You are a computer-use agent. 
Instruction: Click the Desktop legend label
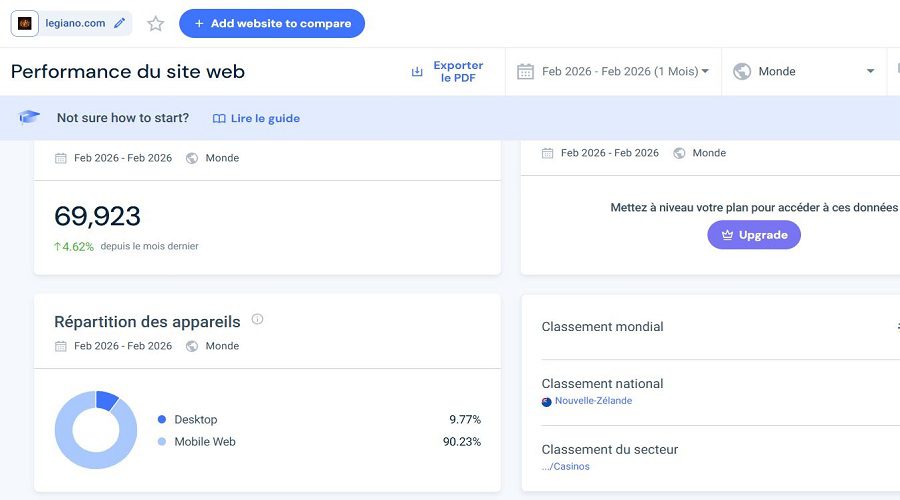(x=196, y=420)
